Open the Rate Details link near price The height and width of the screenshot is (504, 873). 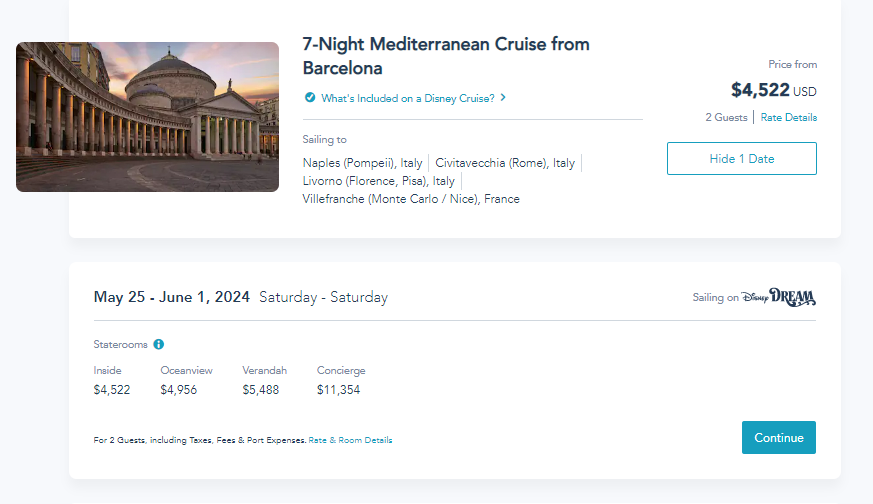click(788, 118)
